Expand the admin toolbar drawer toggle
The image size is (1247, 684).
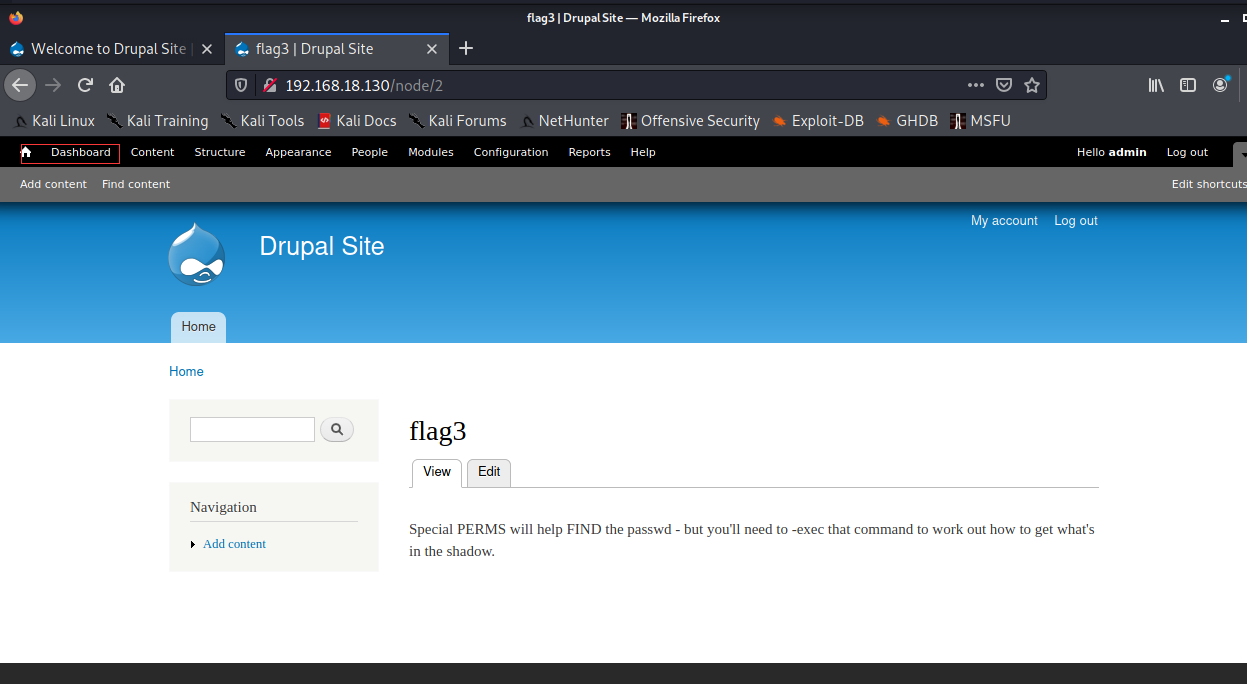1240,153
